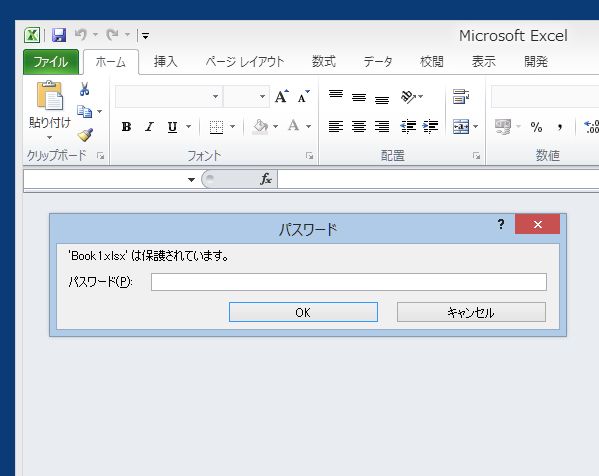Open the Borders dropdown arrow
The width and height of the screenshot is (599, 476).
233,126
